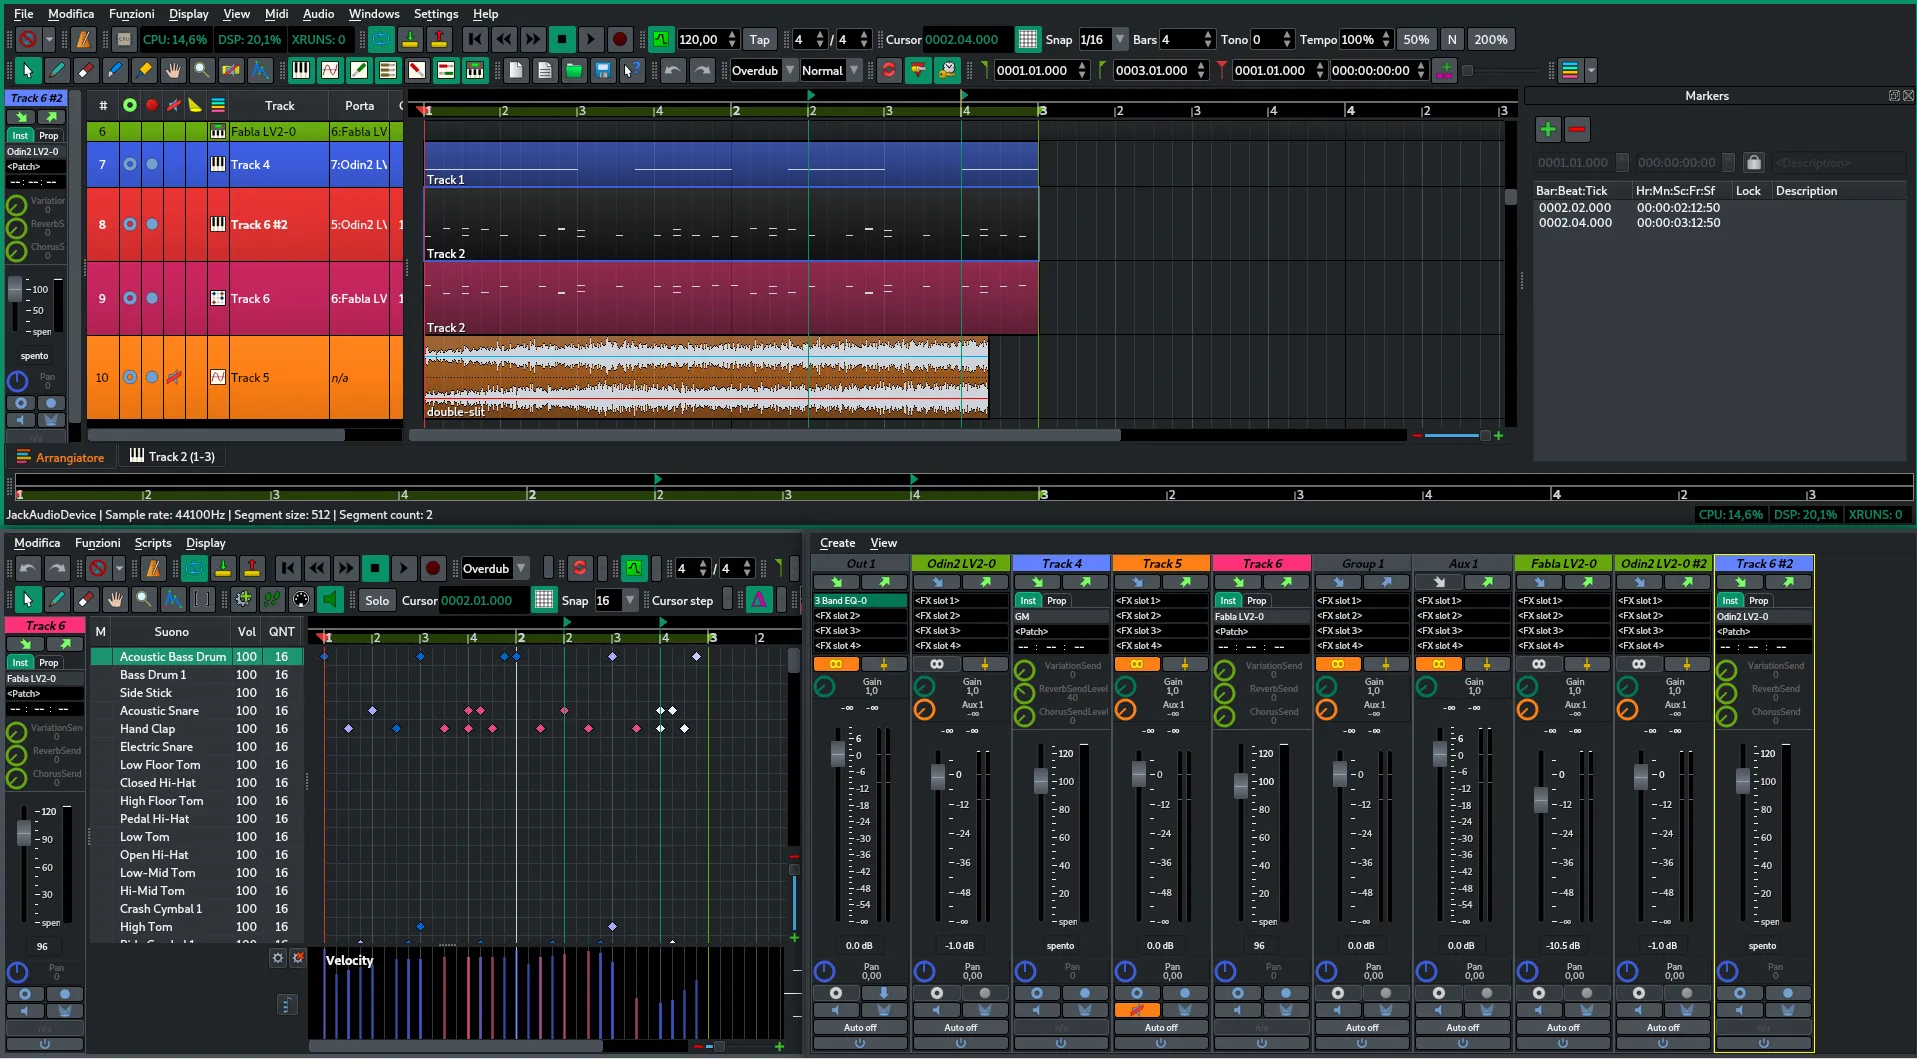This screenshot has width=1917, height=1059.
Task: Open the piano roll editor icon
Action: (x=300, y=70)
